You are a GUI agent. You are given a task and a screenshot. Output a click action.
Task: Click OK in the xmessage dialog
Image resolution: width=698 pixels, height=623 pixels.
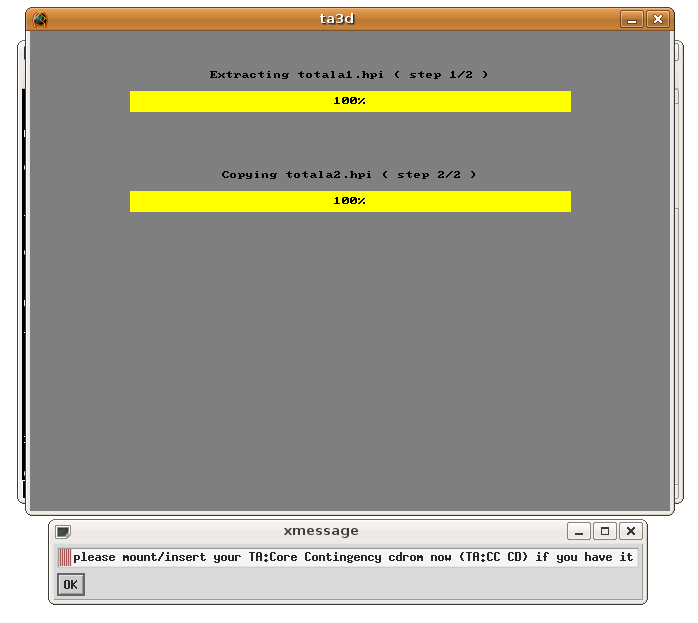coord(70,585)
